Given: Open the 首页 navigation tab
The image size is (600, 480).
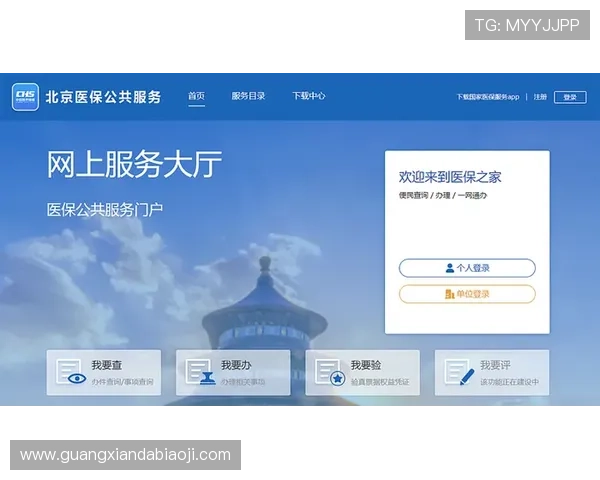Looking at the screenshot, I should coord(196,96).
